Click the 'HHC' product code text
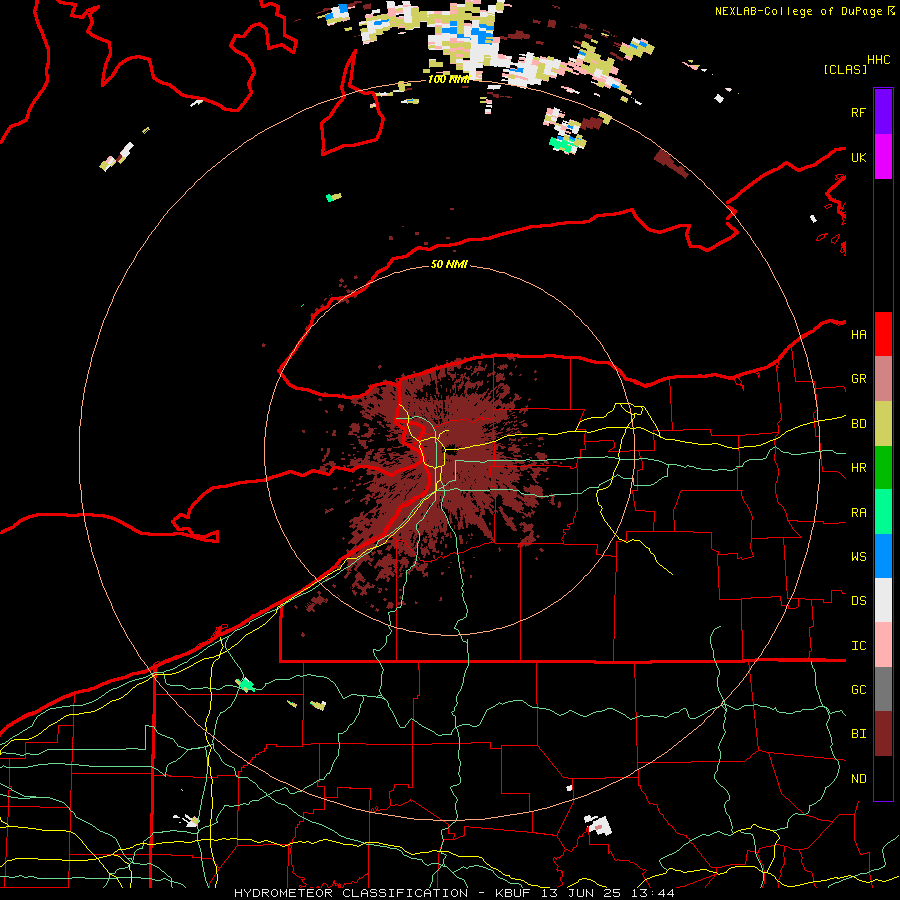This screenshot has height=900, width=900. pos(878,60)
